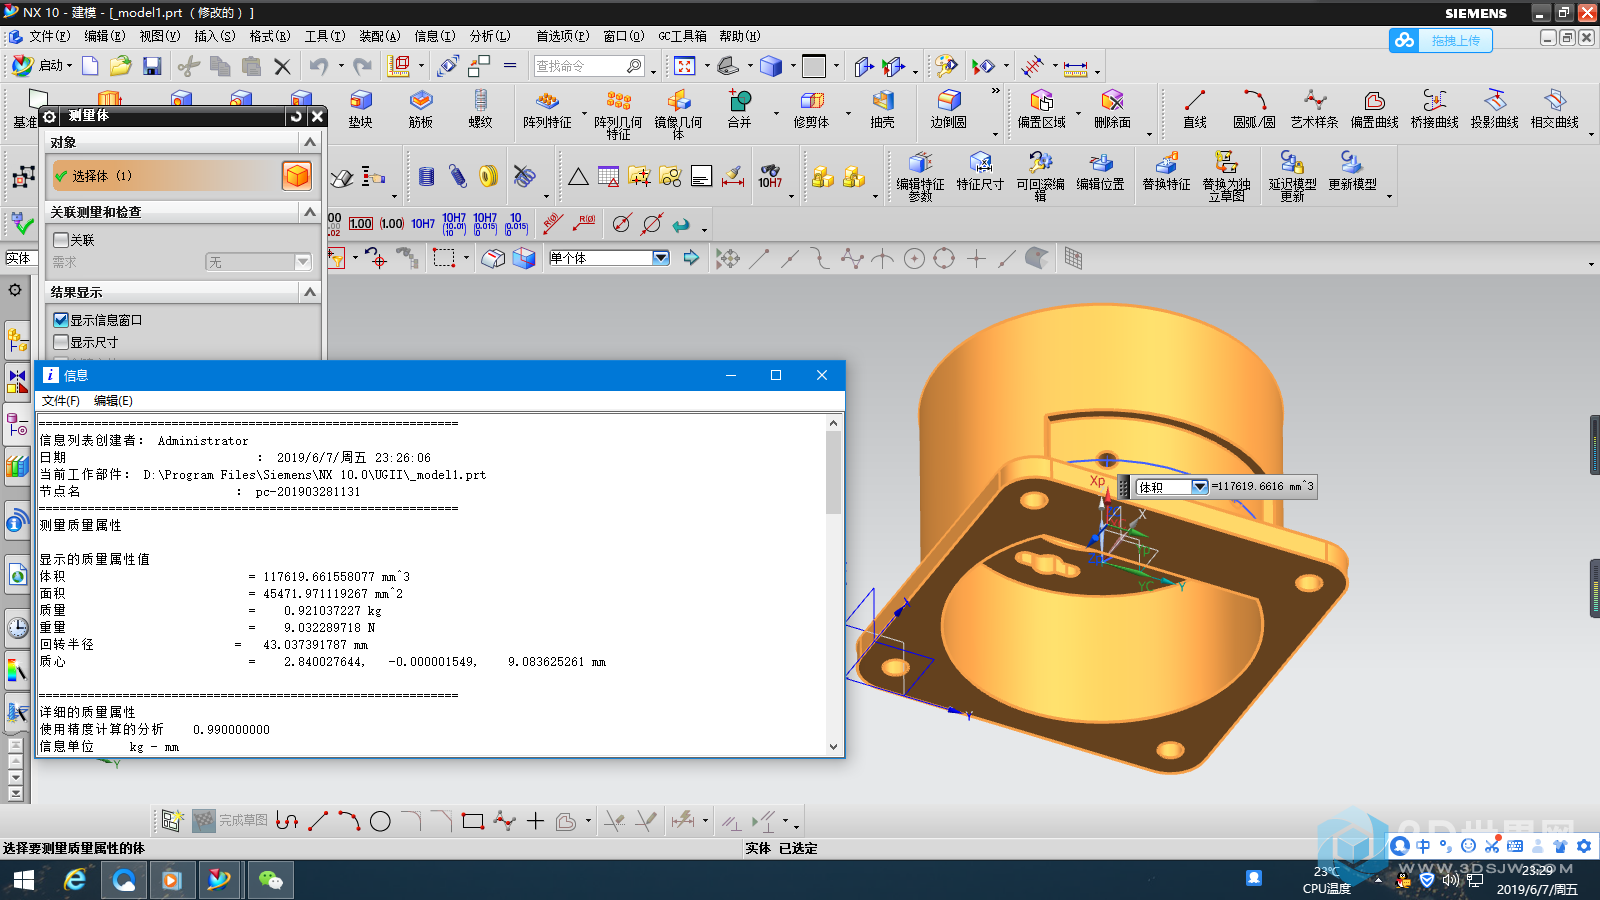Open the GC工具箱 menu
Viewport: 1600px width, 900px height.
point(682,36)
